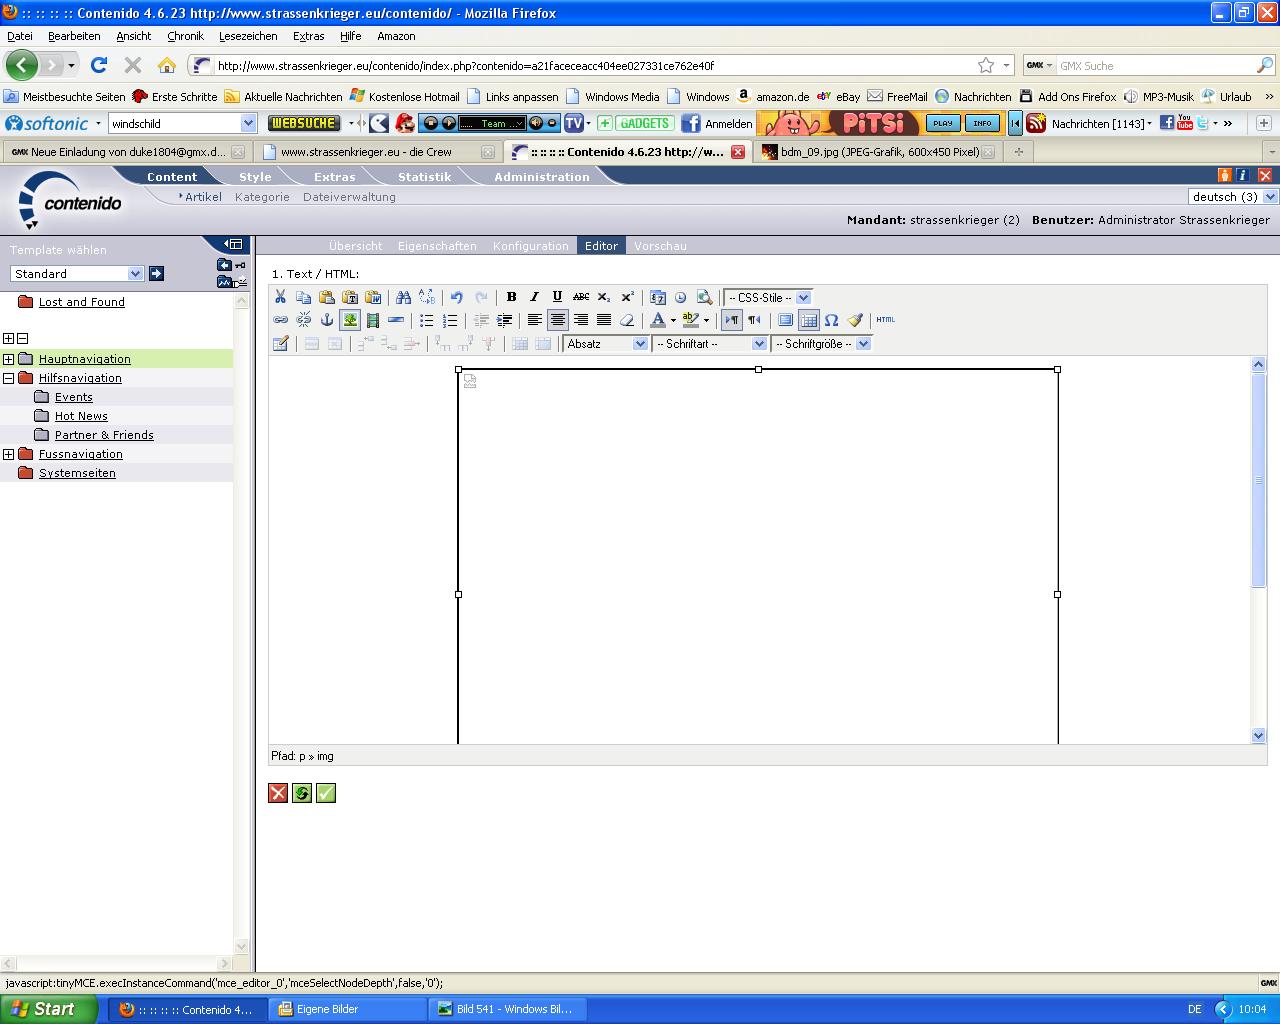Toggle italic formatting
The height and width of the screenshot is (1024, 1280).
534,297
